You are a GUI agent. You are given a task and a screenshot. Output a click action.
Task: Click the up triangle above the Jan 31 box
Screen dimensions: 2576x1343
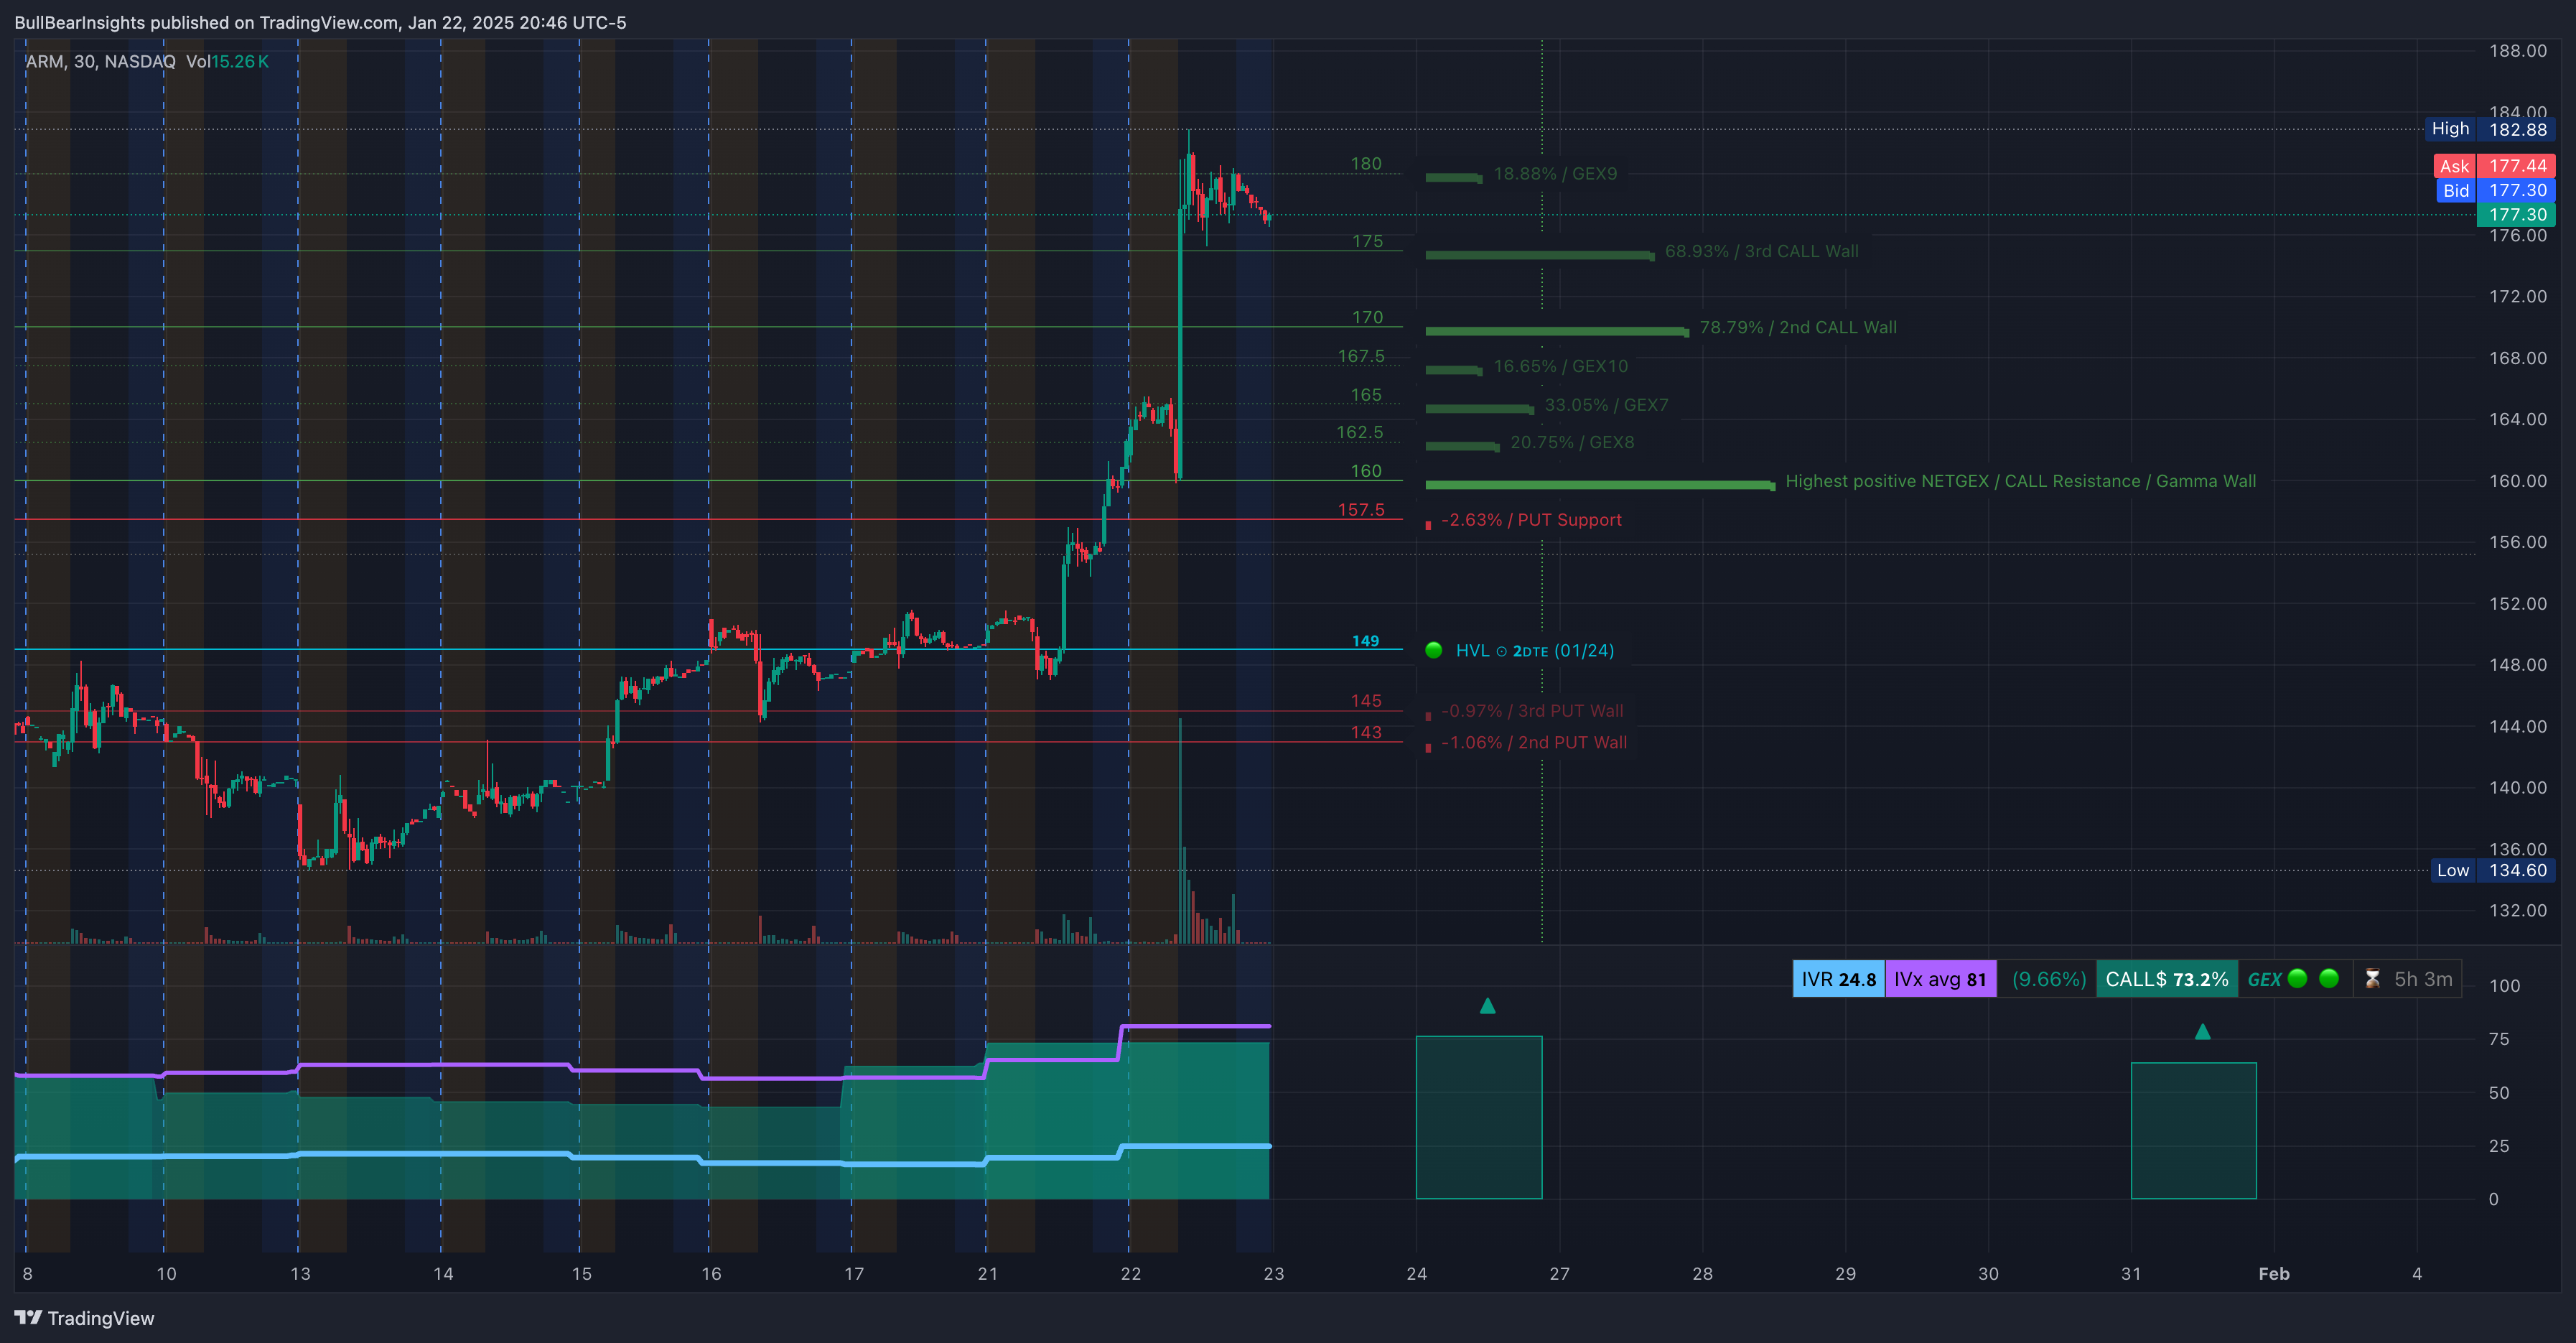[x=2202, y=1031]
